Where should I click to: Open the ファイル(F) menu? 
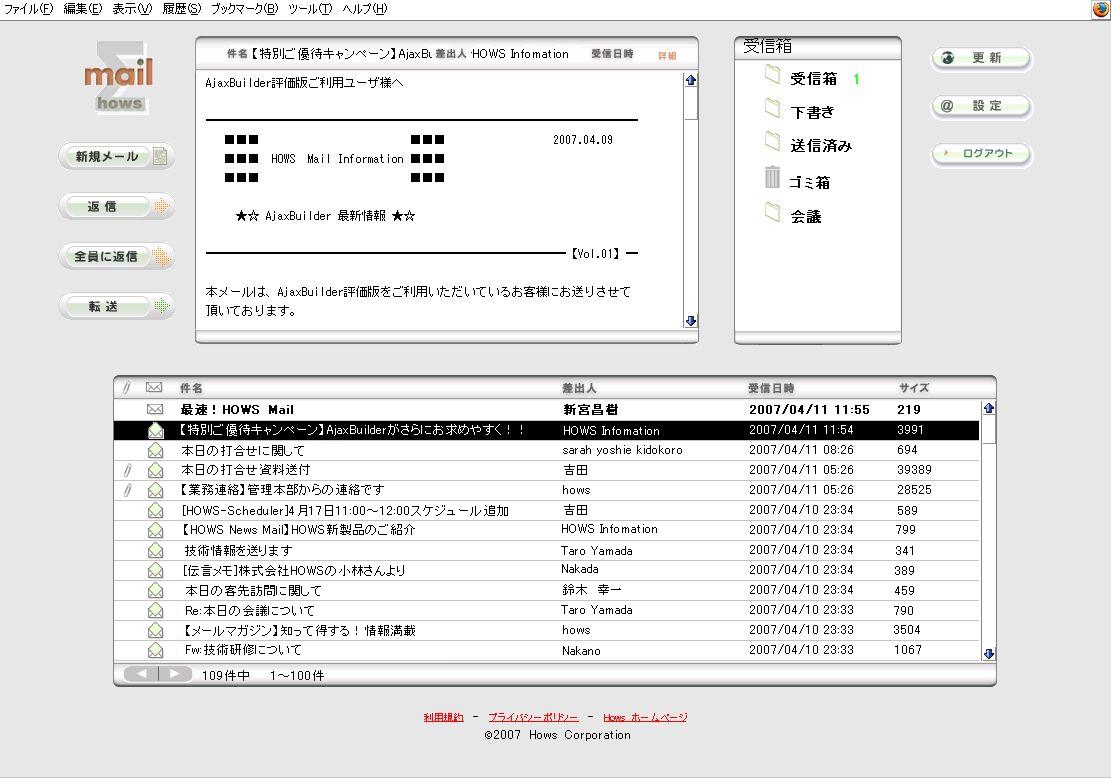[28, 9]
